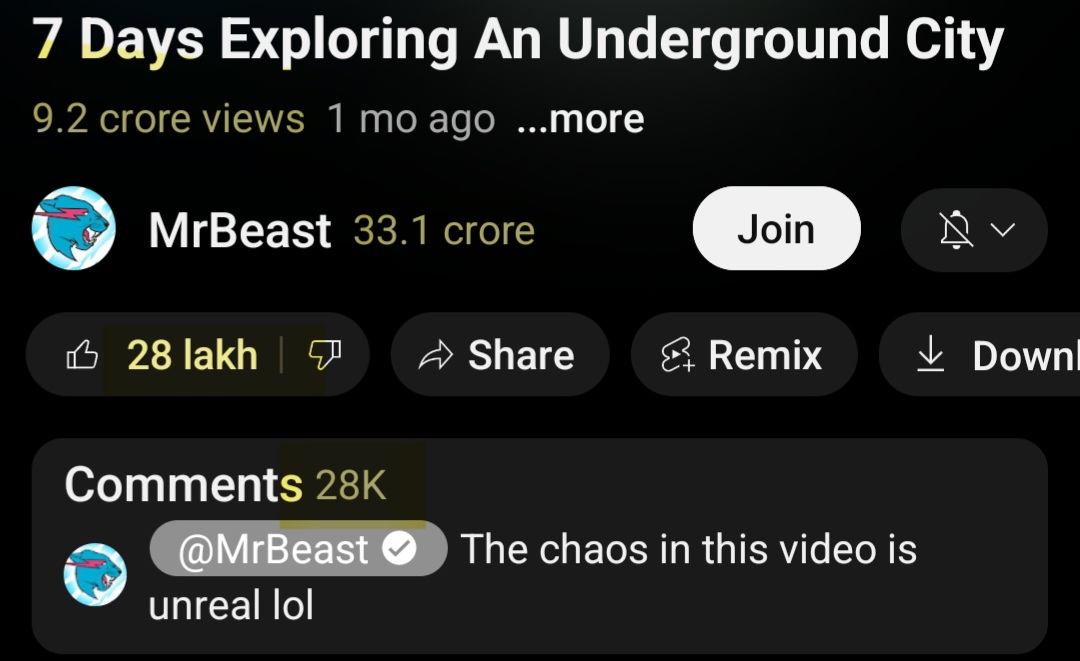Tap the Download arrow icon
The width and height of the screenshot is (1080, 661).
tap(931, 354)
